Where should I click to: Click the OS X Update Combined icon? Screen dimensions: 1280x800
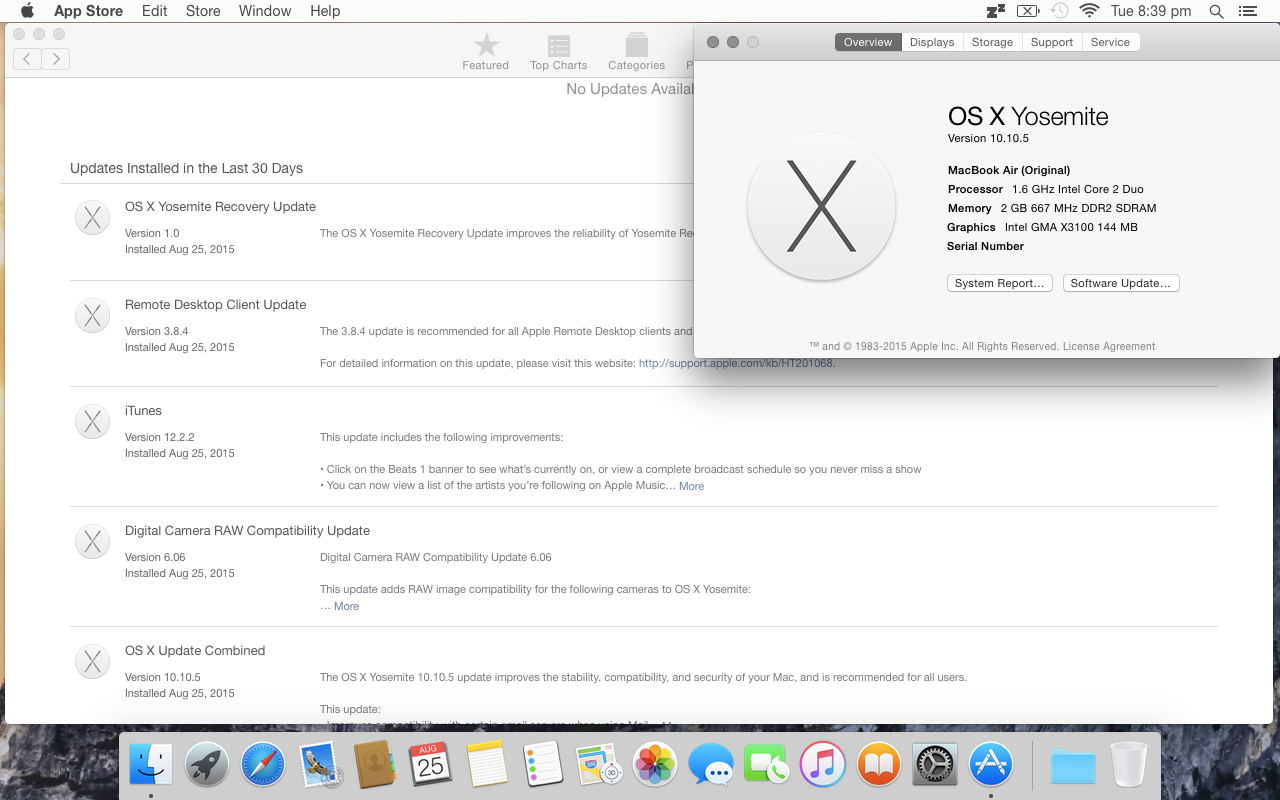[x=92, y=661]
